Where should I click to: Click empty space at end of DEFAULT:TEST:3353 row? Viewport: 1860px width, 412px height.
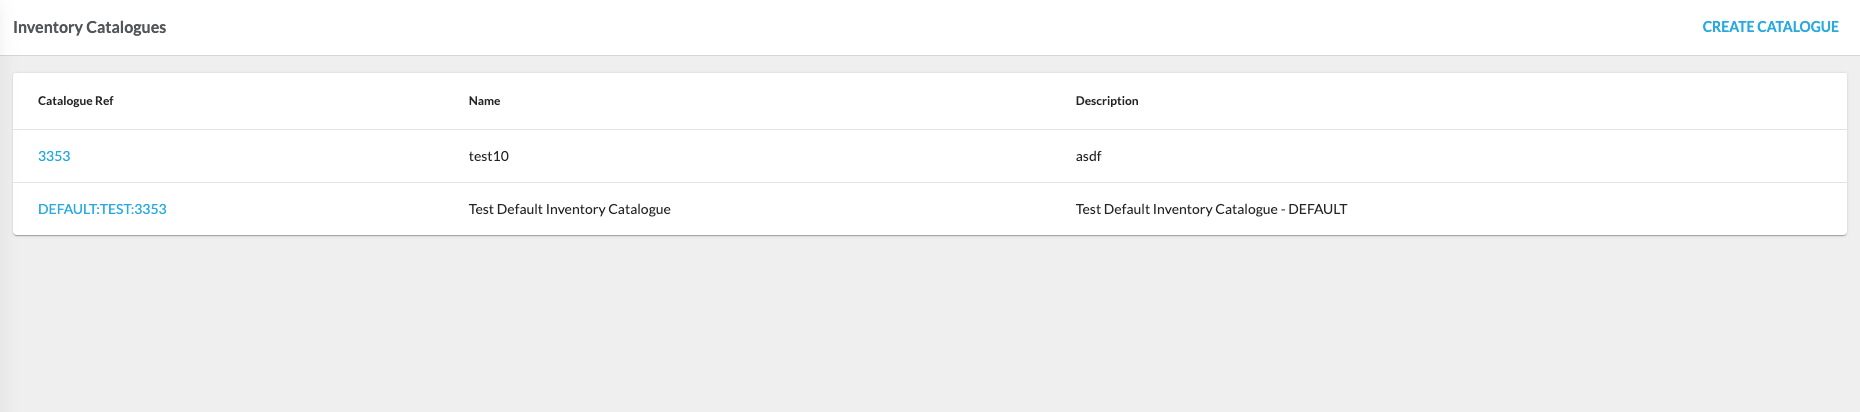coord(1650,209)
